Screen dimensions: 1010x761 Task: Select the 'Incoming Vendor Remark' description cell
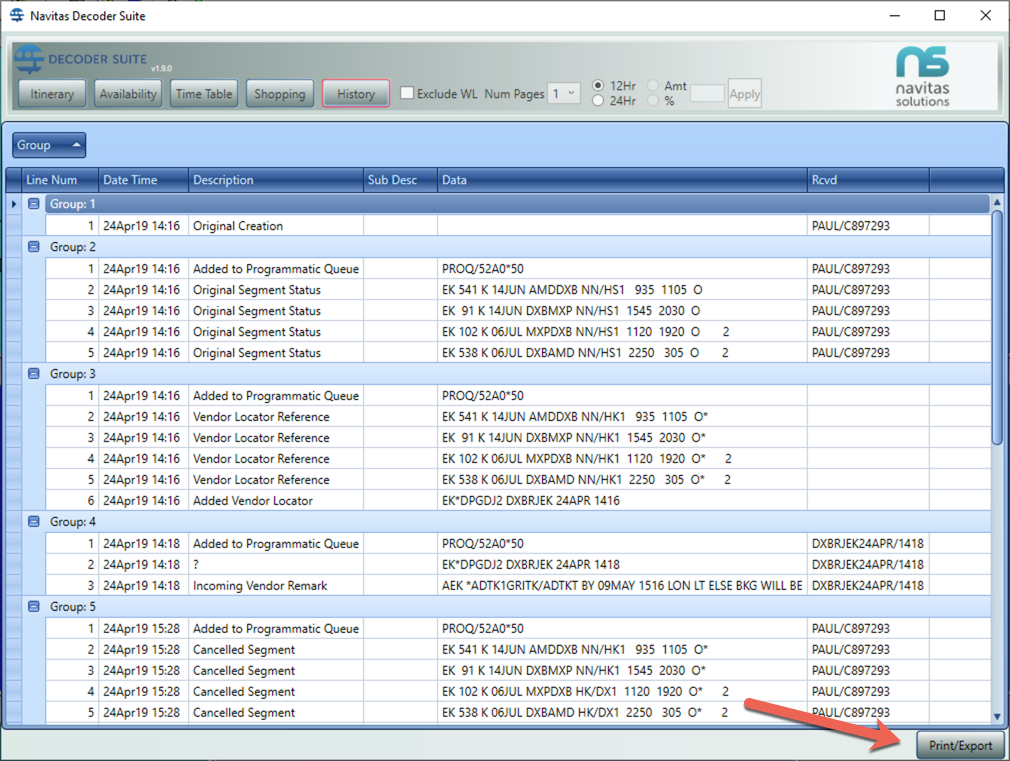pyautogui.click(x=276, y=586)
